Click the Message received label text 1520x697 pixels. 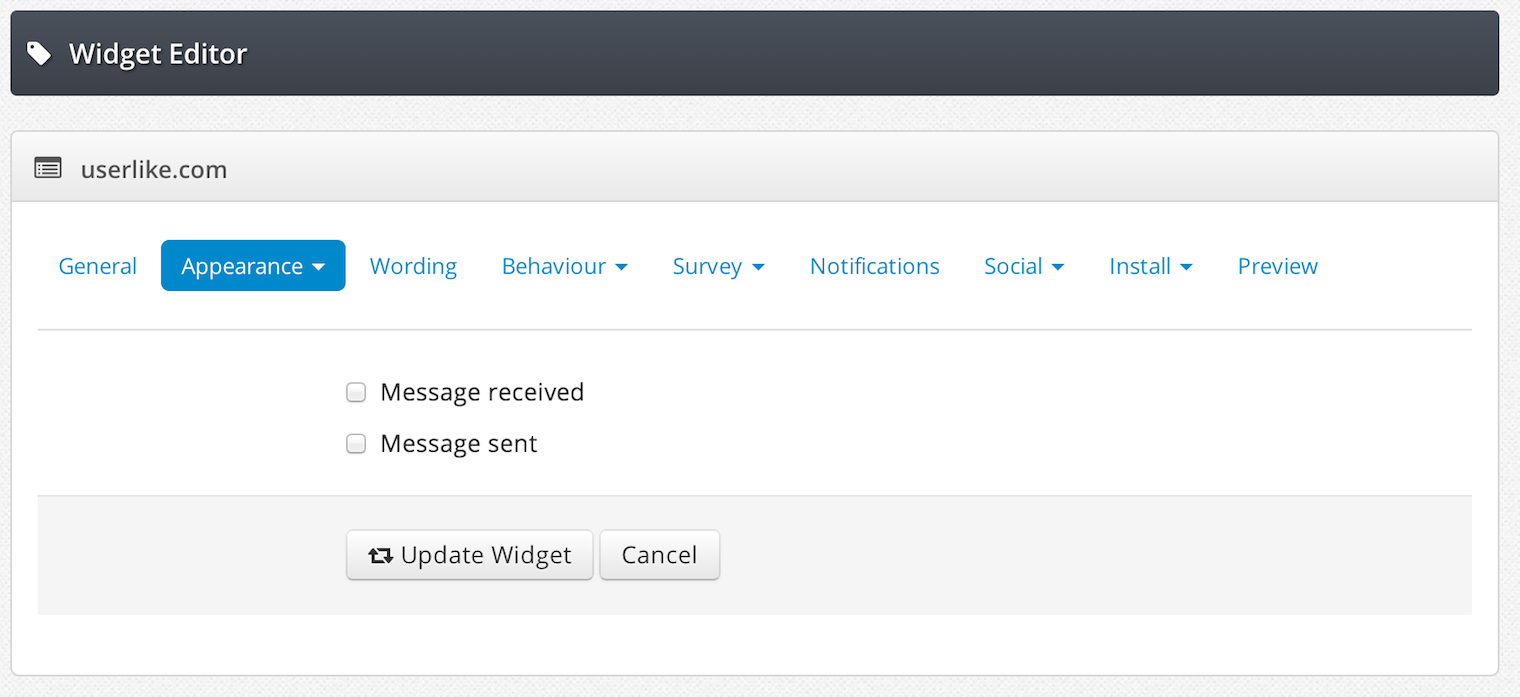[482, 392]
